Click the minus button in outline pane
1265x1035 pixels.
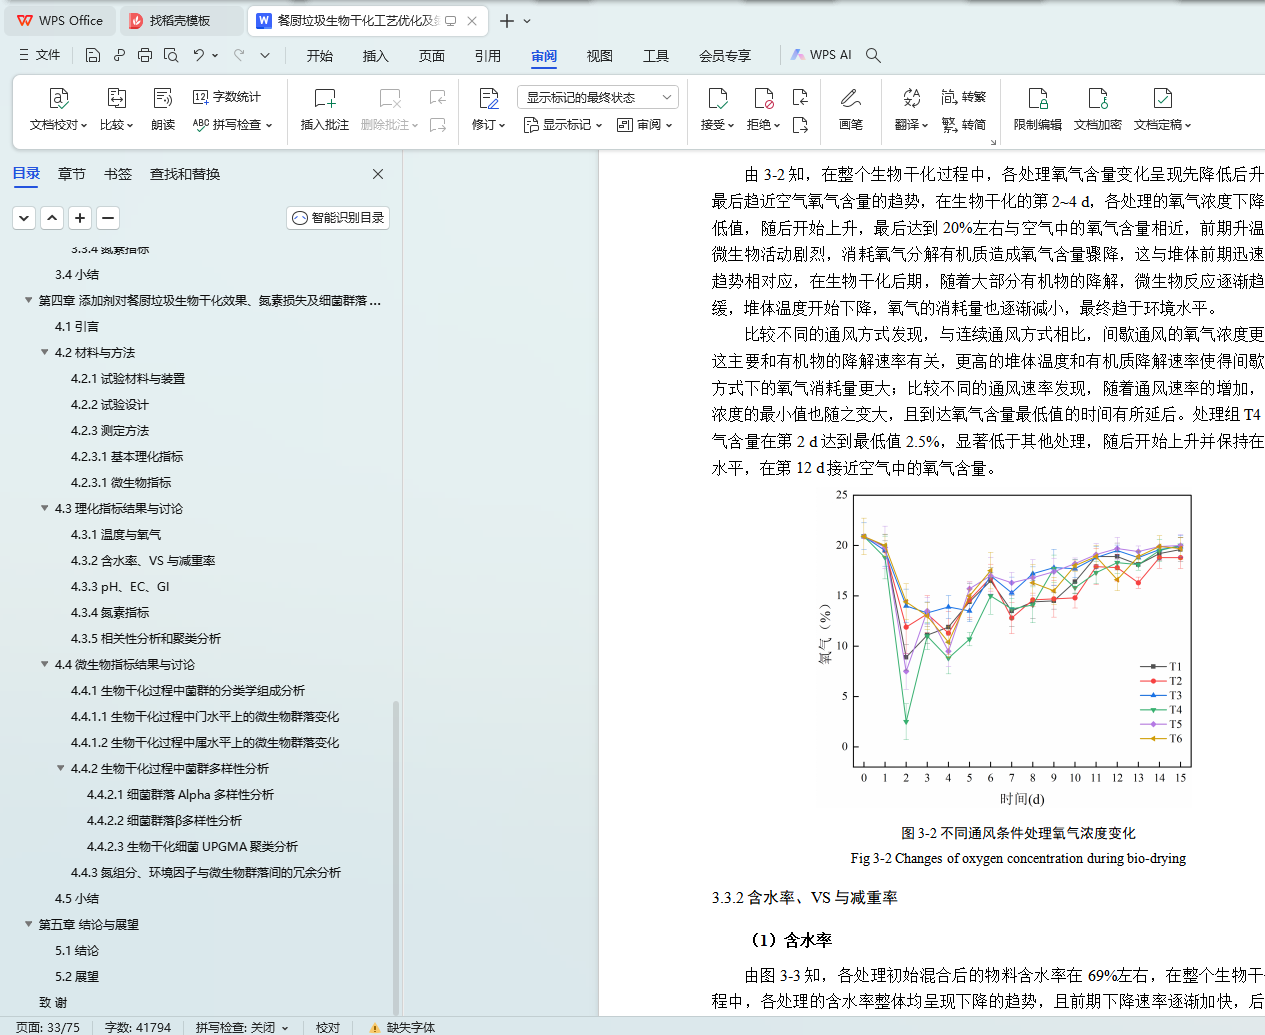tap(108, 217)
